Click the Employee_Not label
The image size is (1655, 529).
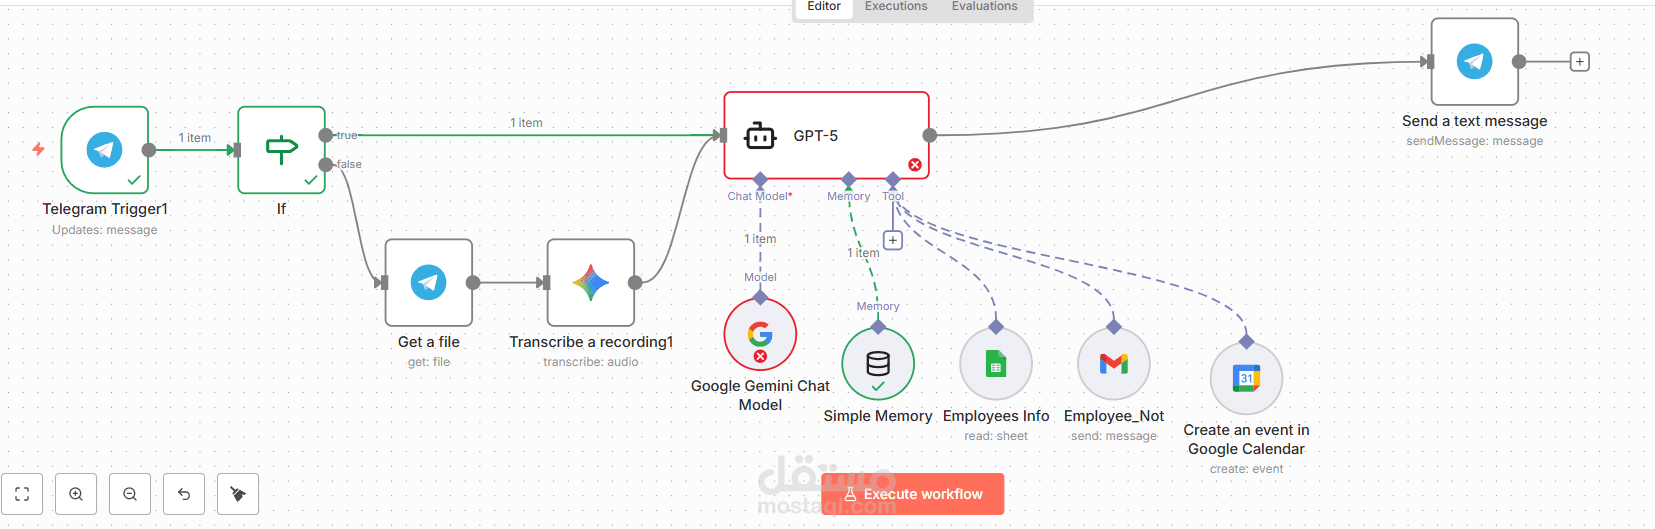pos(1114,416)
